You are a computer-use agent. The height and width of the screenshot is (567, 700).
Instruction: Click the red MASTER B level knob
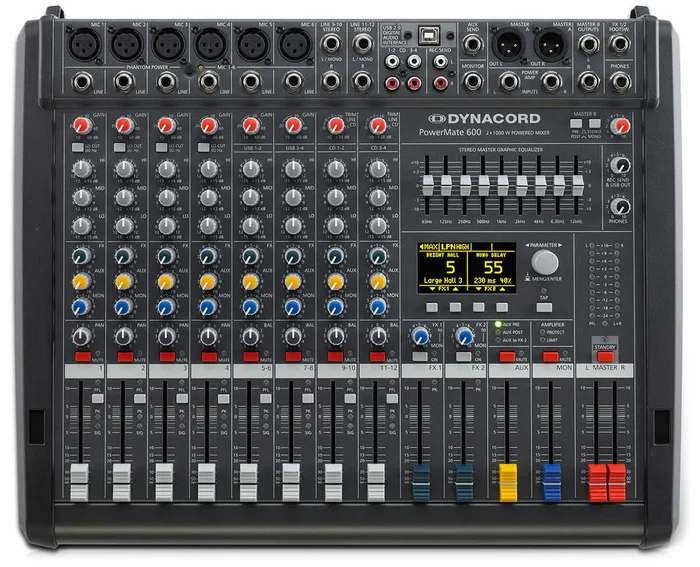620,126
